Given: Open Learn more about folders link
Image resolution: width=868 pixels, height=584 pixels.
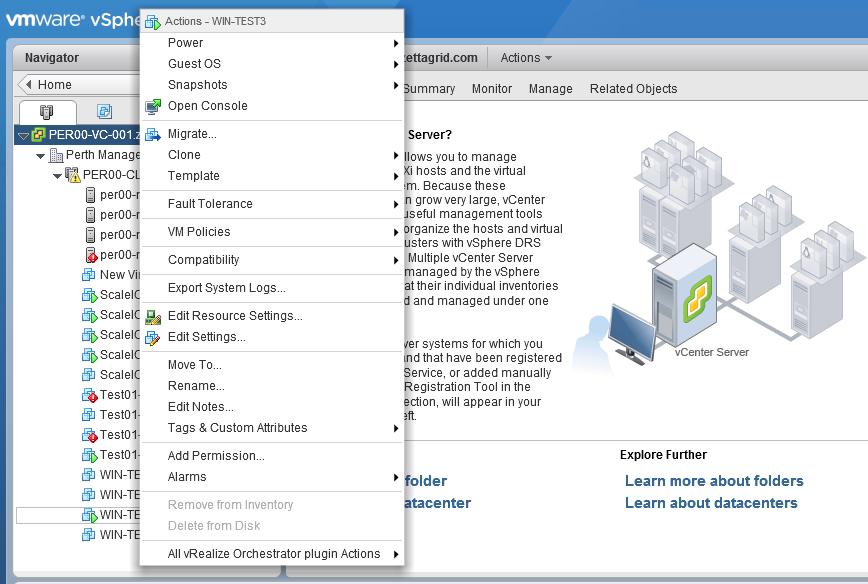Looking at the screenshot, I should pos(714,480).
